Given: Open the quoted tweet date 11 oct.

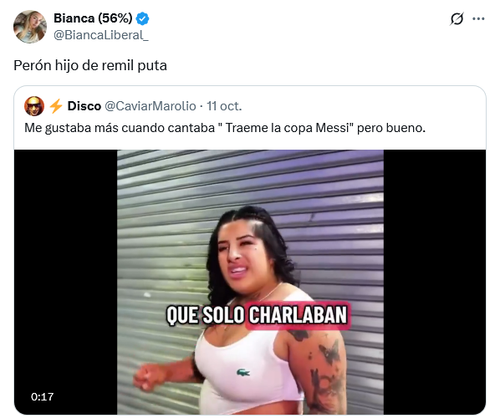Looking at the screenshot, I should [224, 106].
